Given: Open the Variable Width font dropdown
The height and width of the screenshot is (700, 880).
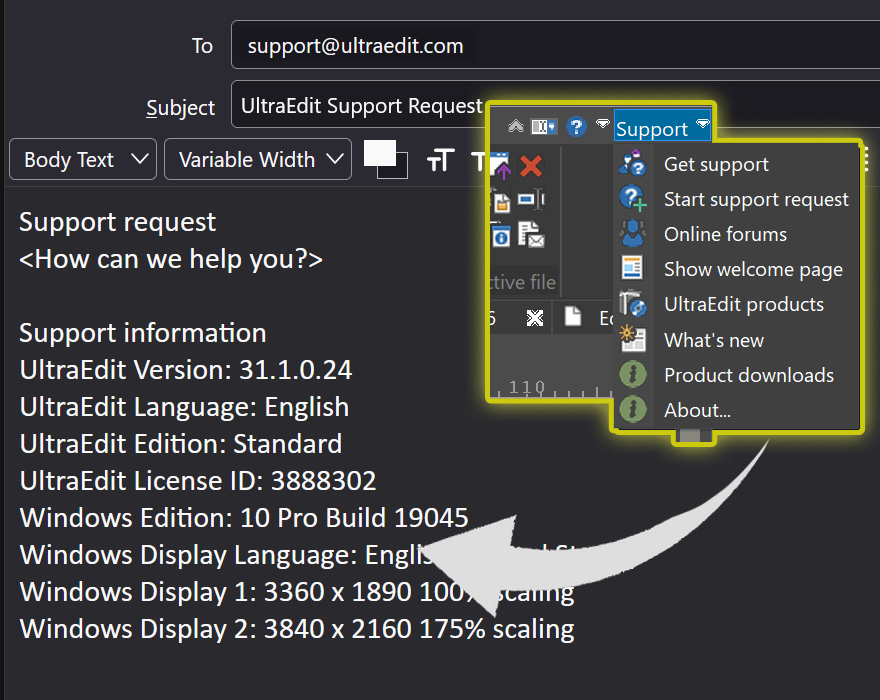Looking at the screenshot, I should pyautogui.click(x=258, y=159).
